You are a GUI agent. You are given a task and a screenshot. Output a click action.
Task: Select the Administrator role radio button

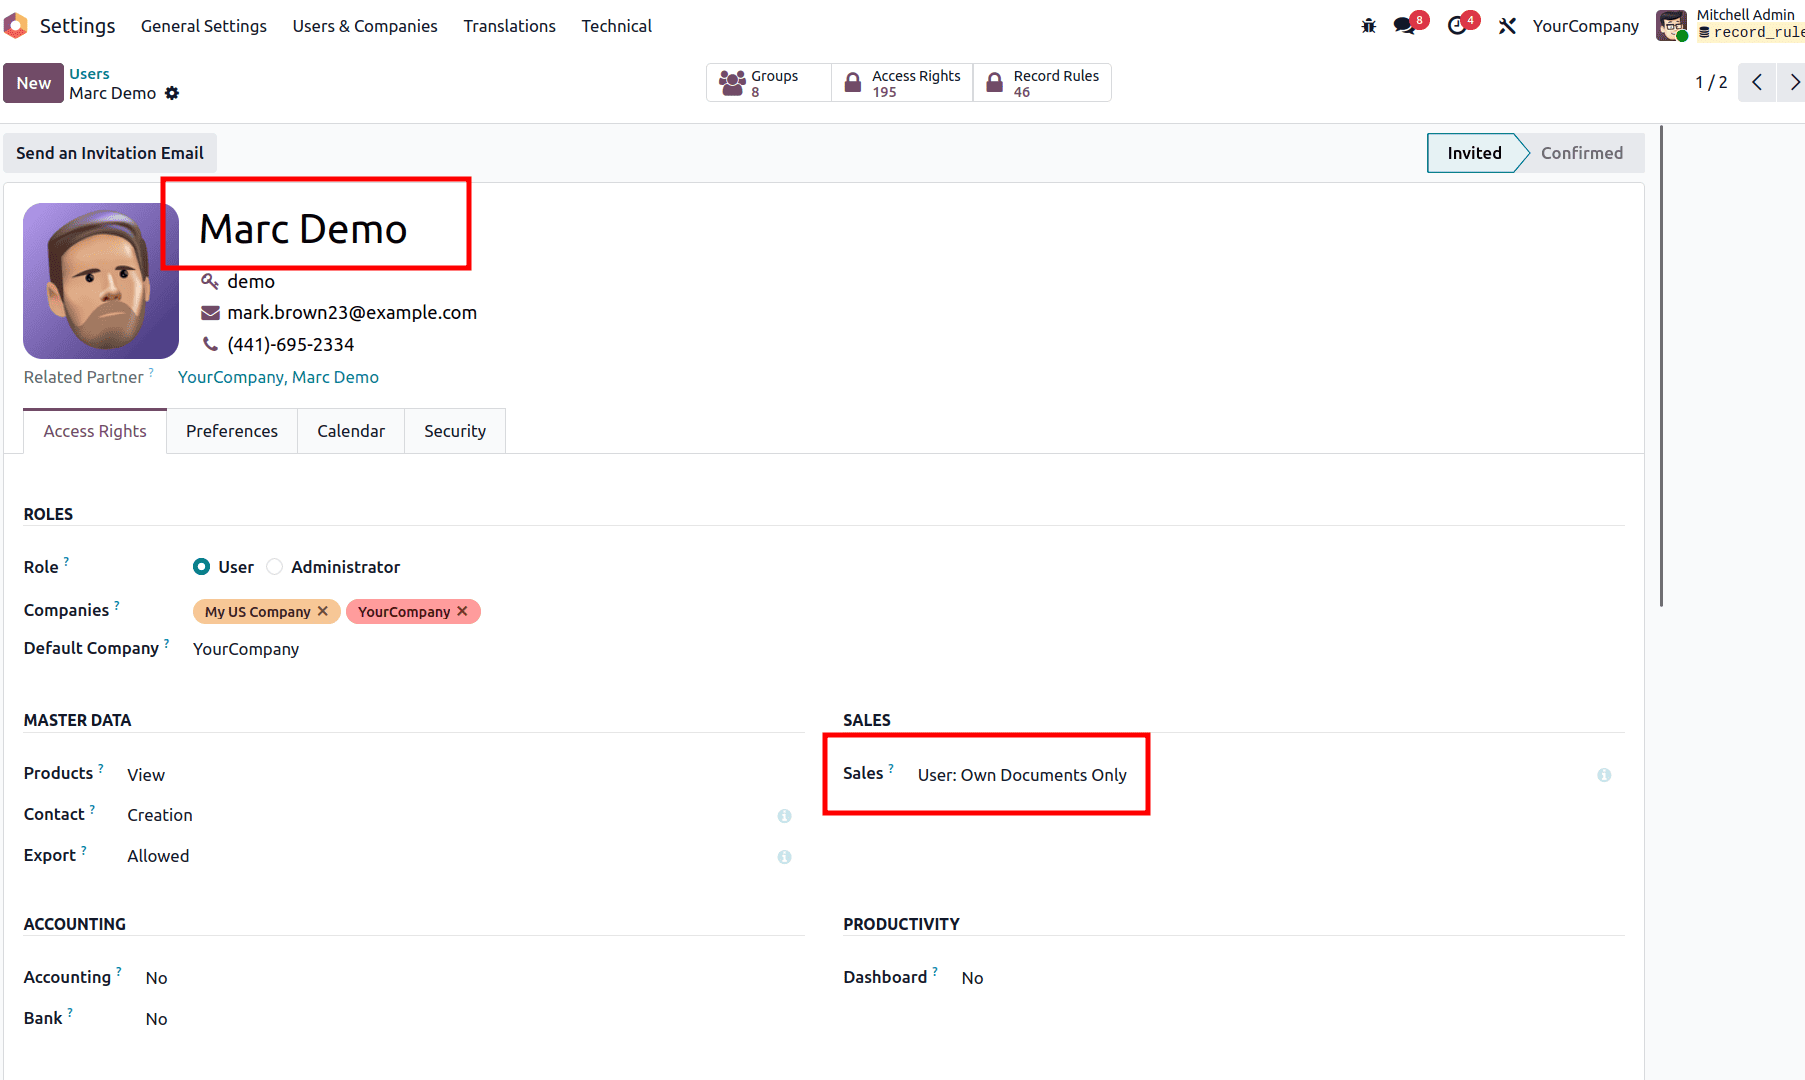click(x=274, y=567)
